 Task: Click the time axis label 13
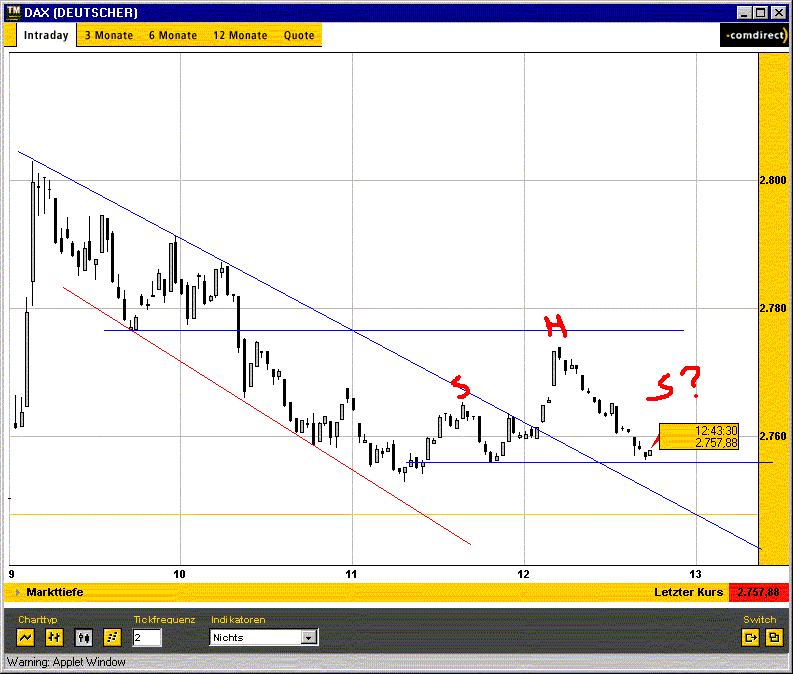click(x=695, y=574)
